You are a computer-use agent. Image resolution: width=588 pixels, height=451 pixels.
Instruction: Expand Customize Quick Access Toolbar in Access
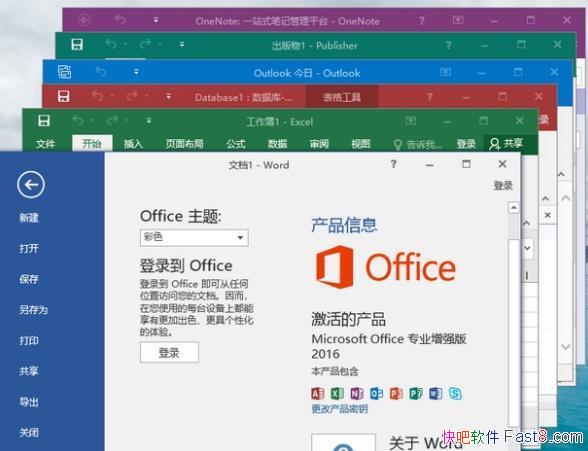(168, 96)
